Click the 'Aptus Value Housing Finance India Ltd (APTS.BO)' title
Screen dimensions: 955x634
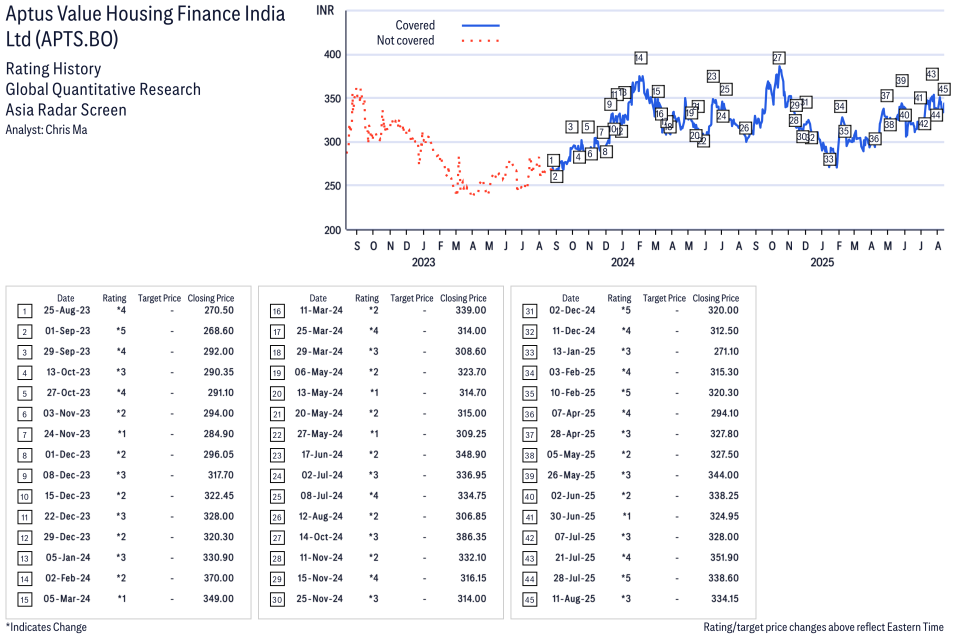tap(145, 26)
